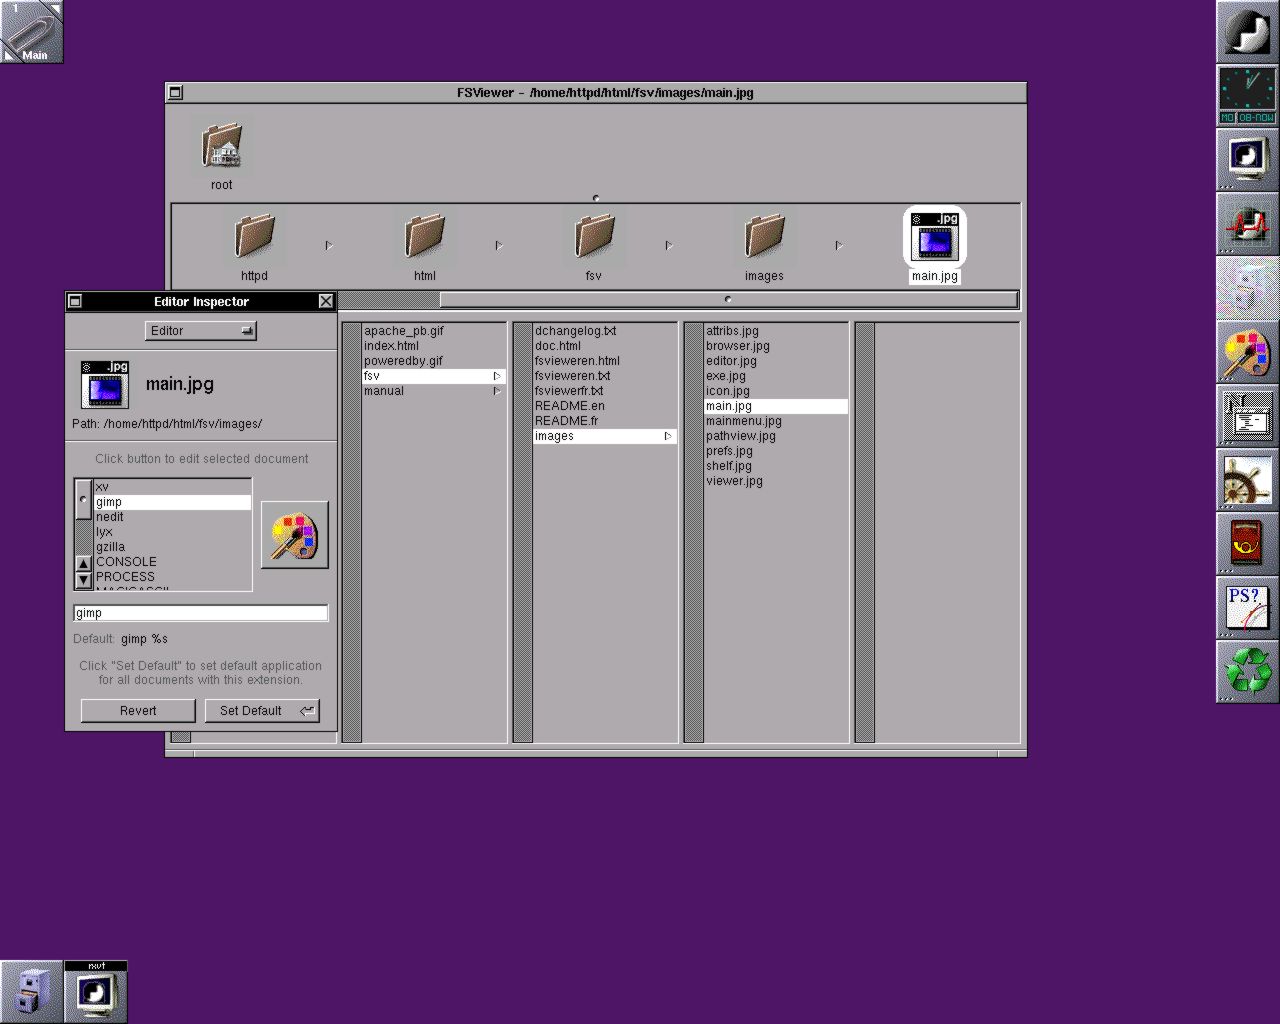Expand the images folder entry in list

[604, 436]
